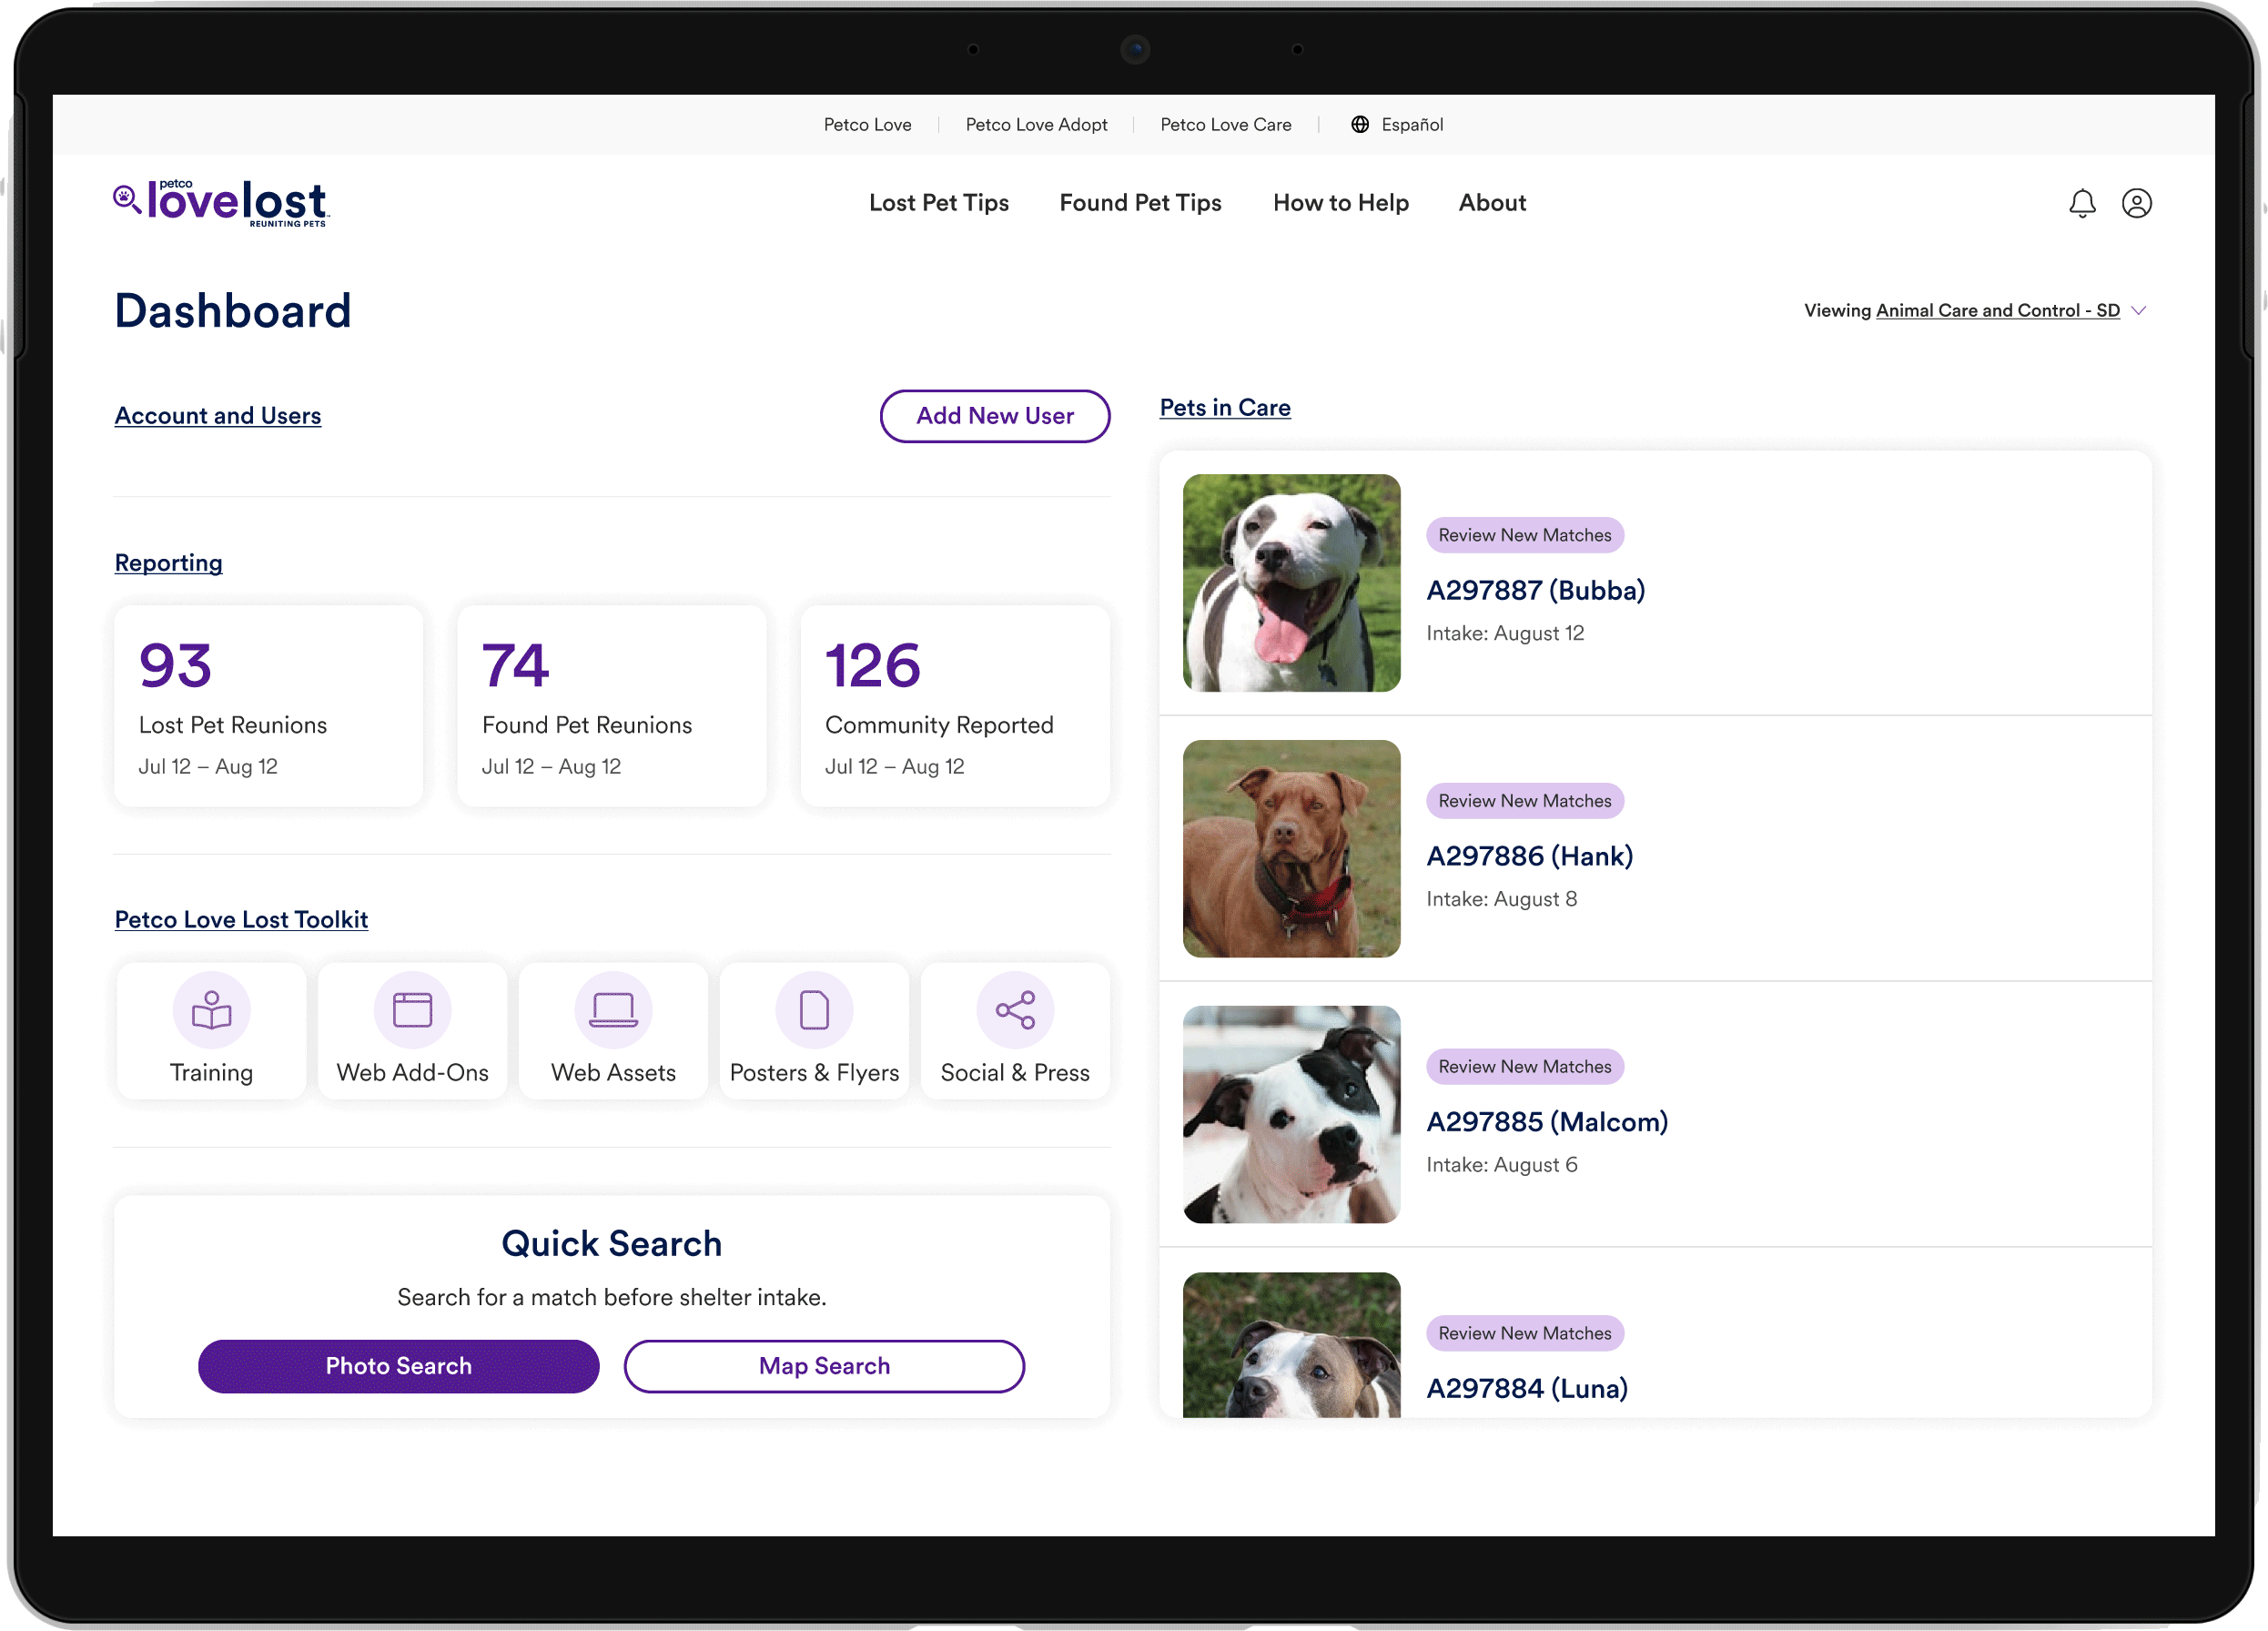Open the user profile icon

coord(2136,203)
